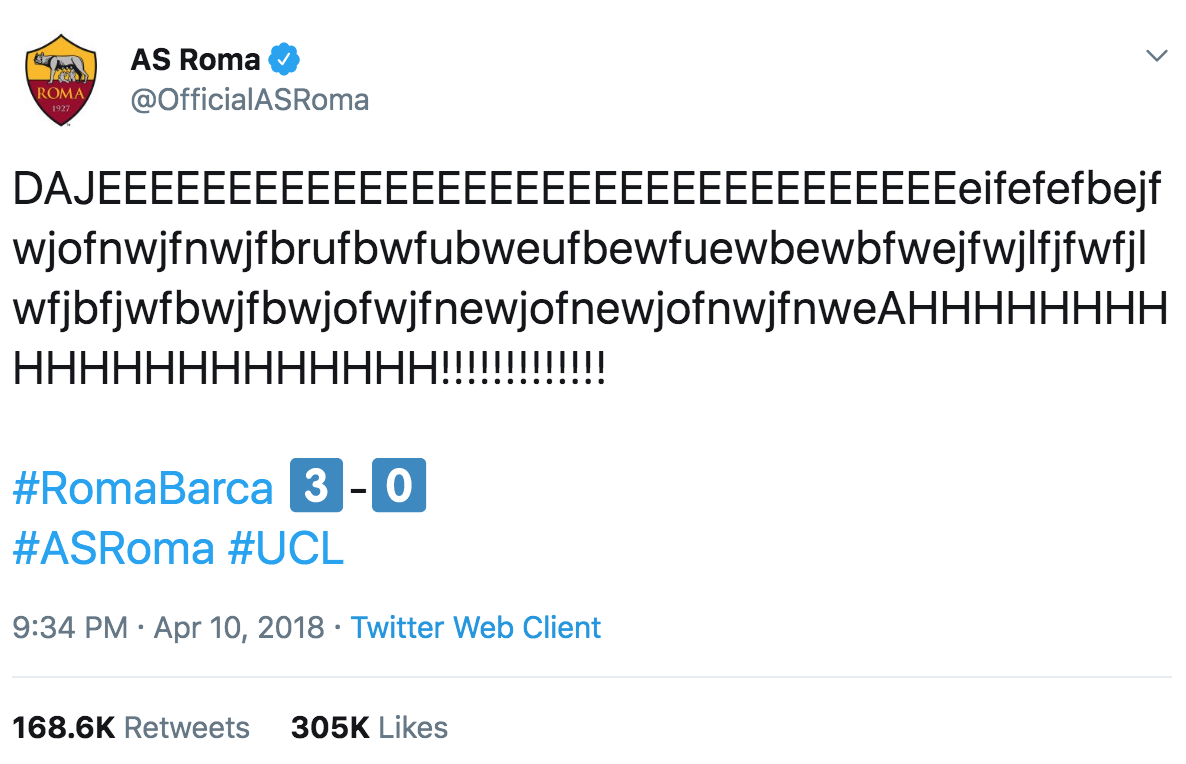The width and height of the screenshot is (1186, 764).
Task: Open the tweet options chevron menu
Action: coord(1156,56)
